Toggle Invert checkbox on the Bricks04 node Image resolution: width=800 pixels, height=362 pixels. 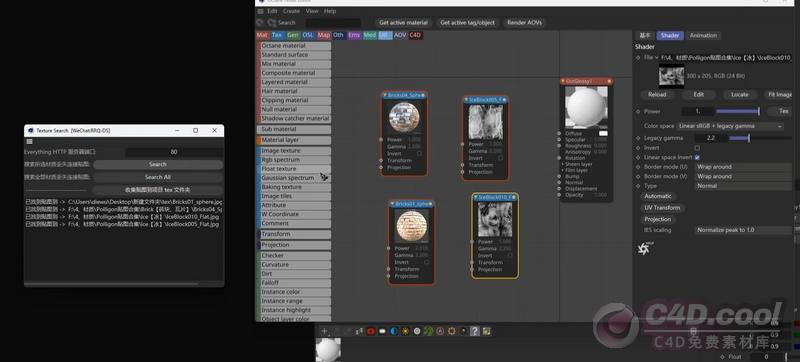[x=419, y=153]
